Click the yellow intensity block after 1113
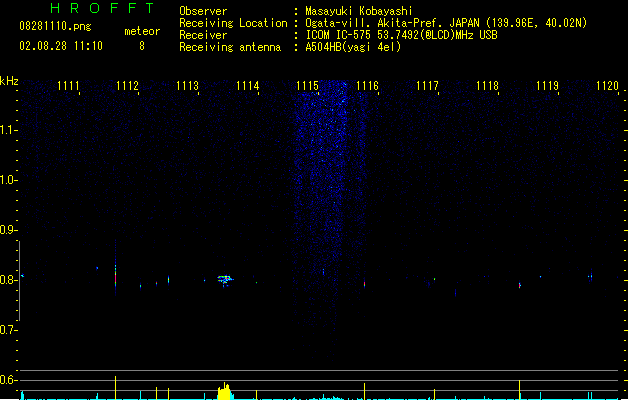This screenshot has width=629, height=400. [x=225, y=392]
